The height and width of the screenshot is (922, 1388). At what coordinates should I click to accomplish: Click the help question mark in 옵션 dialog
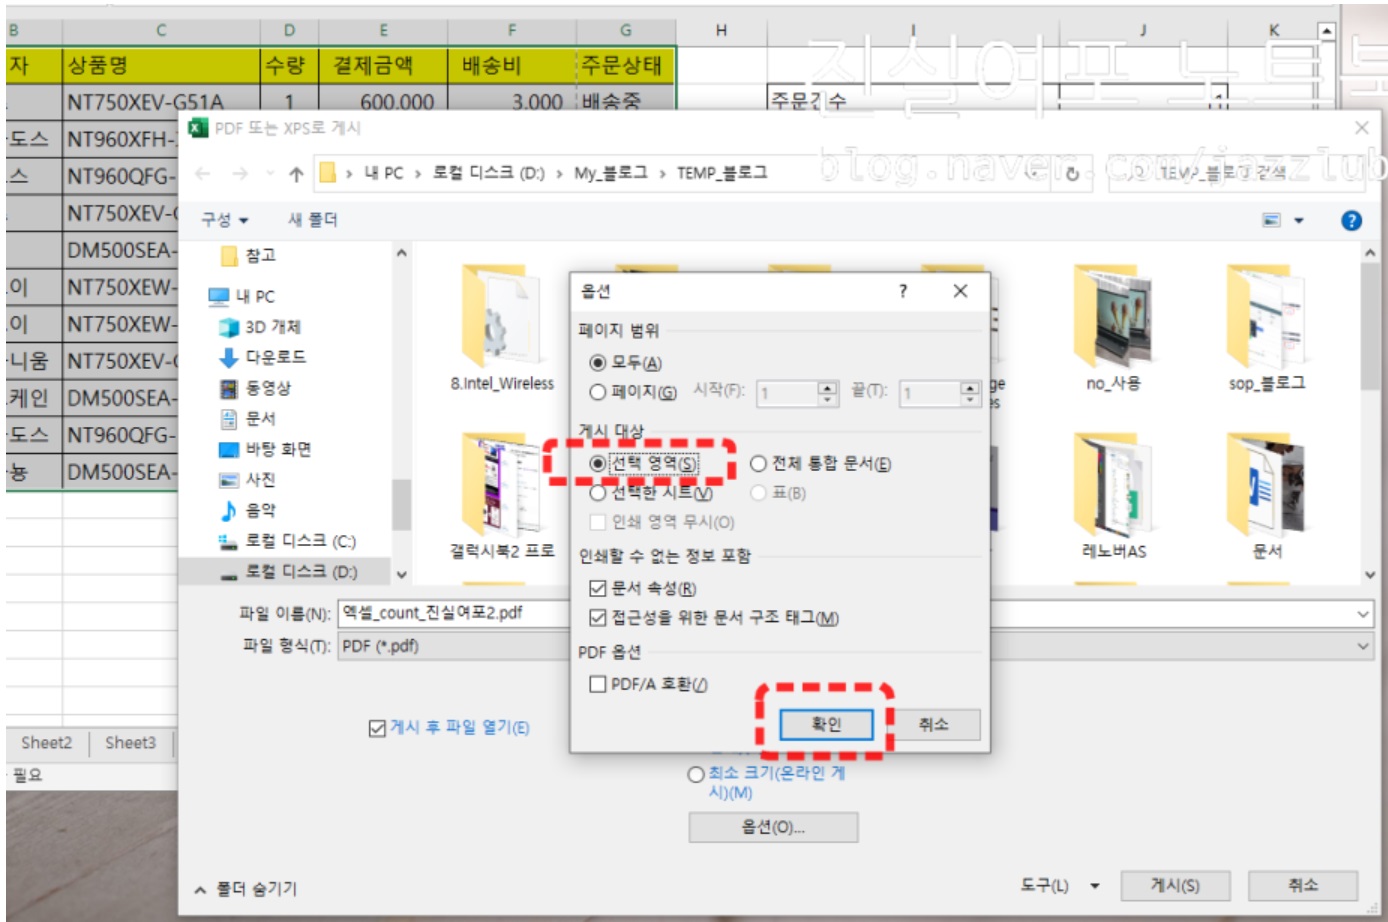(903, 291)
